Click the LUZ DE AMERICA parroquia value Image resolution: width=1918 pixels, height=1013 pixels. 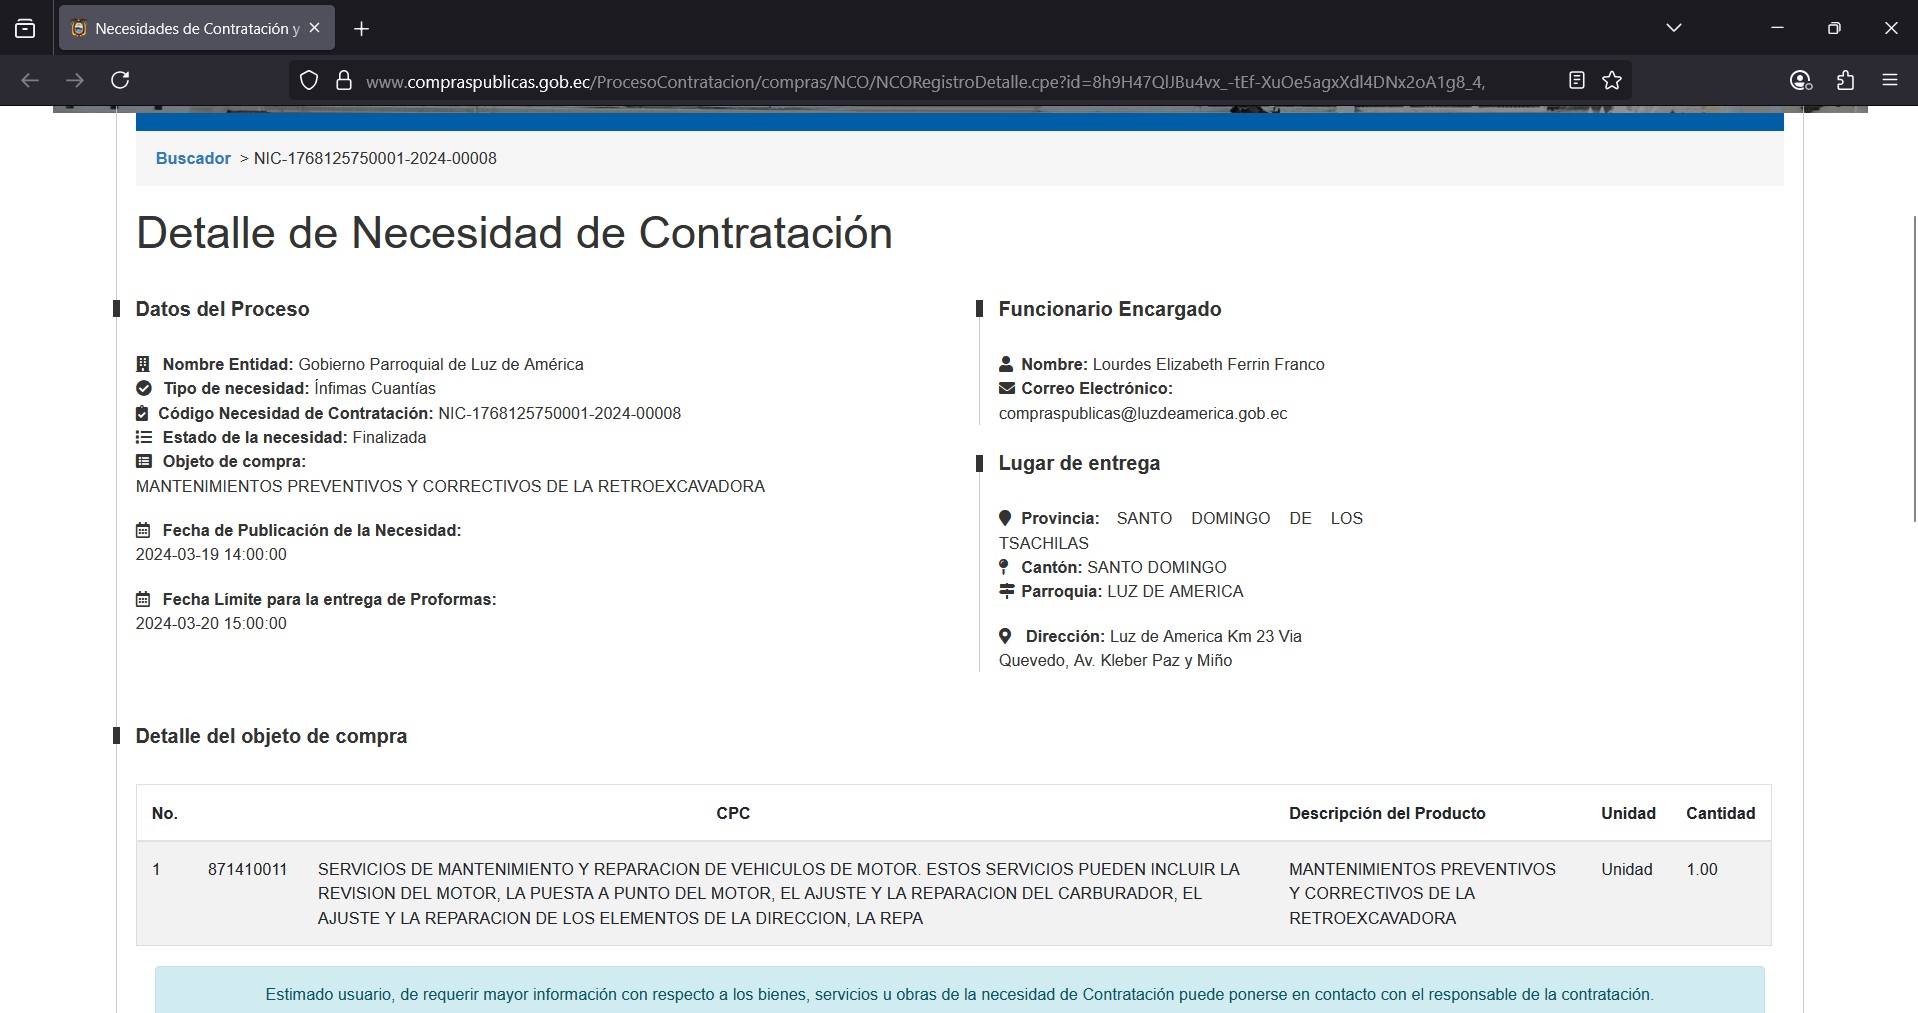[1175, 591]
